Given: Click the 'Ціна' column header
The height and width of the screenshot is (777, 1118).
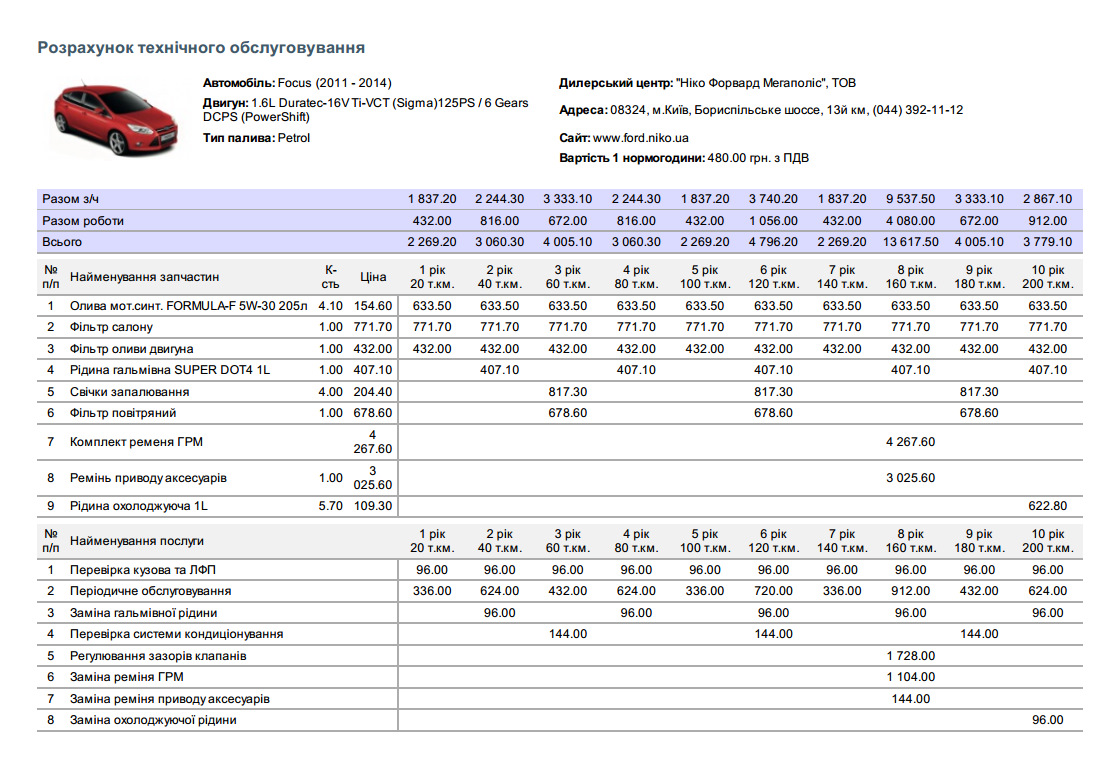Looking at the screenshot, I should click(373, 277).
